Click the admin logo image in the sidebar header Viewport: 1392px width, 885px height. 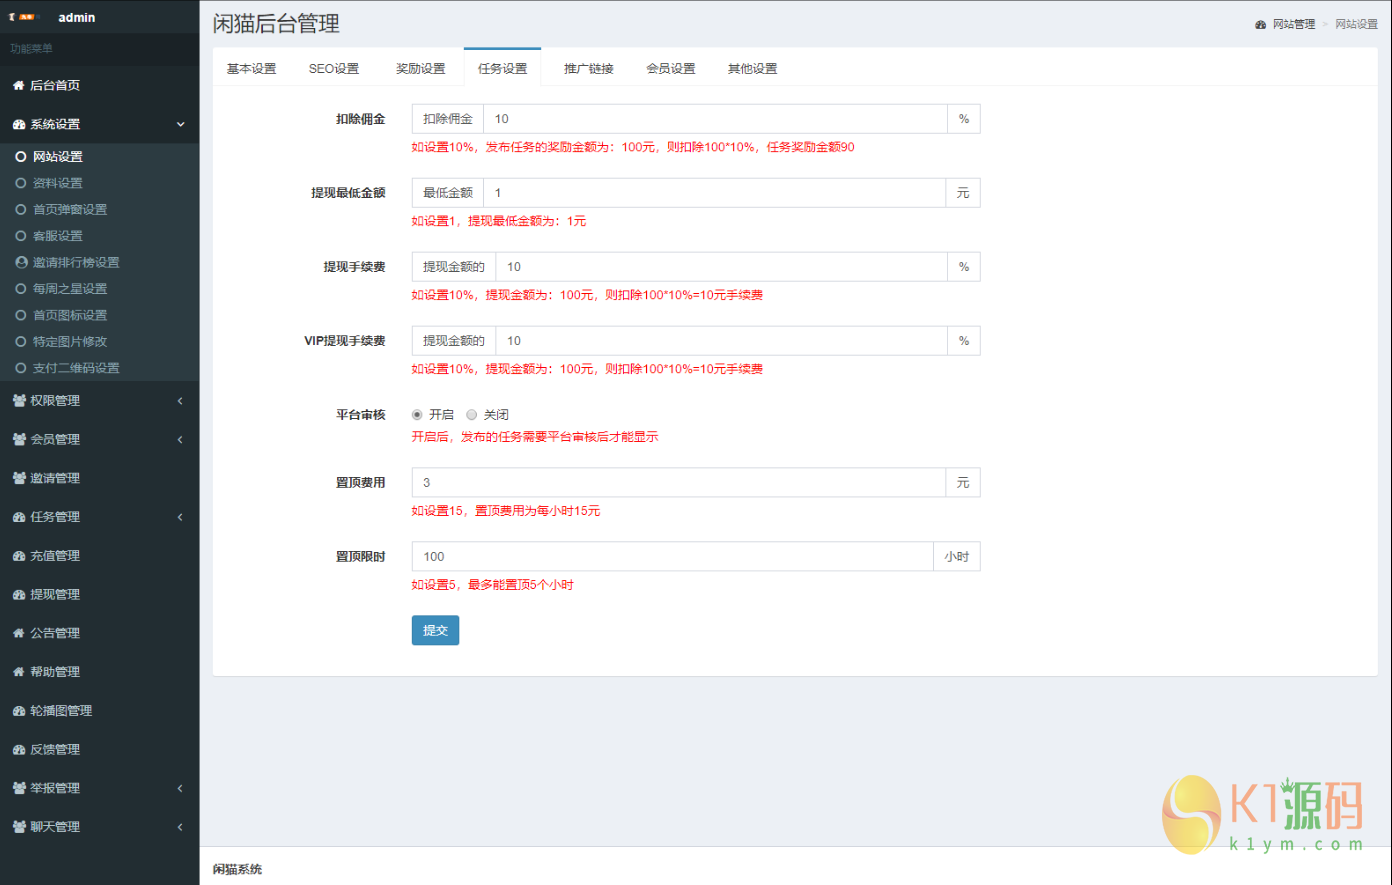(24, 18)
